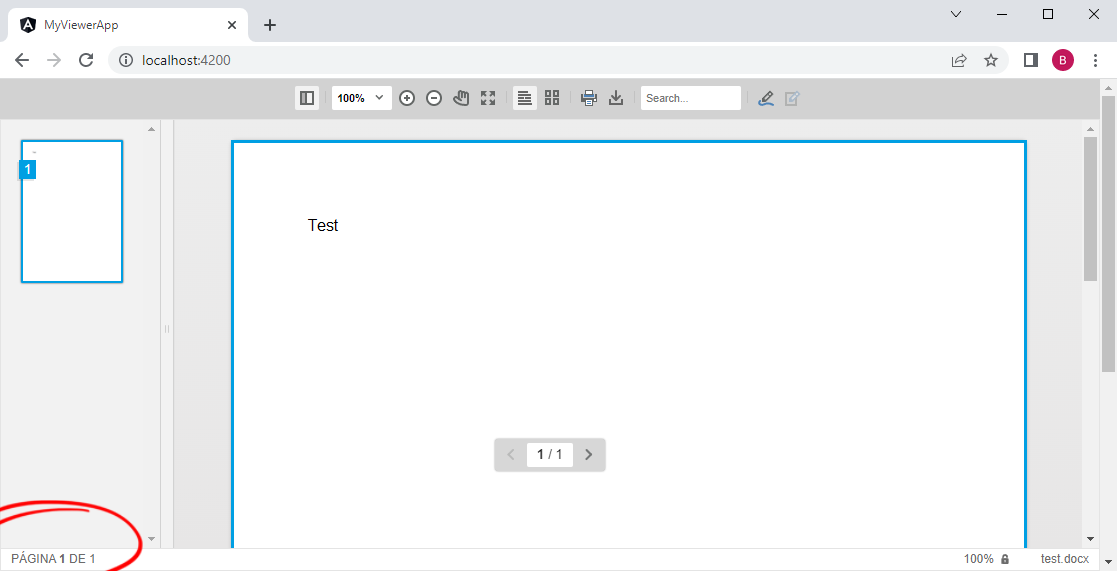Click the test.docx file name
The width and height of the screenshot is (1117, 571).
point(1065,559)
